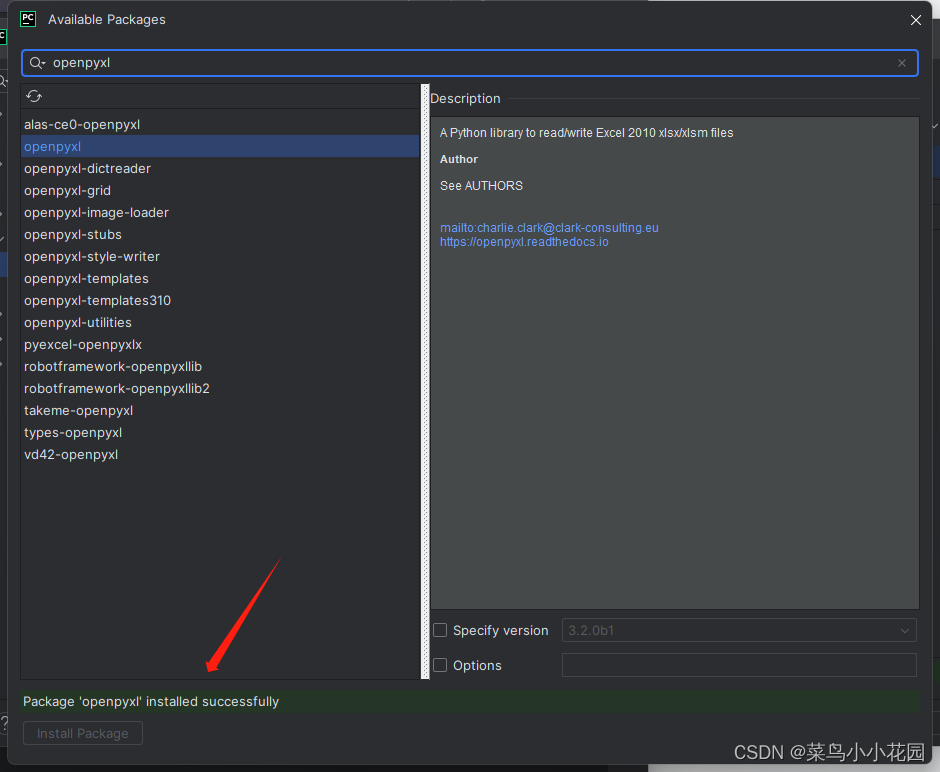Select openpyxl-grid package
Screen dimensions: 940x772
[220, 191]
